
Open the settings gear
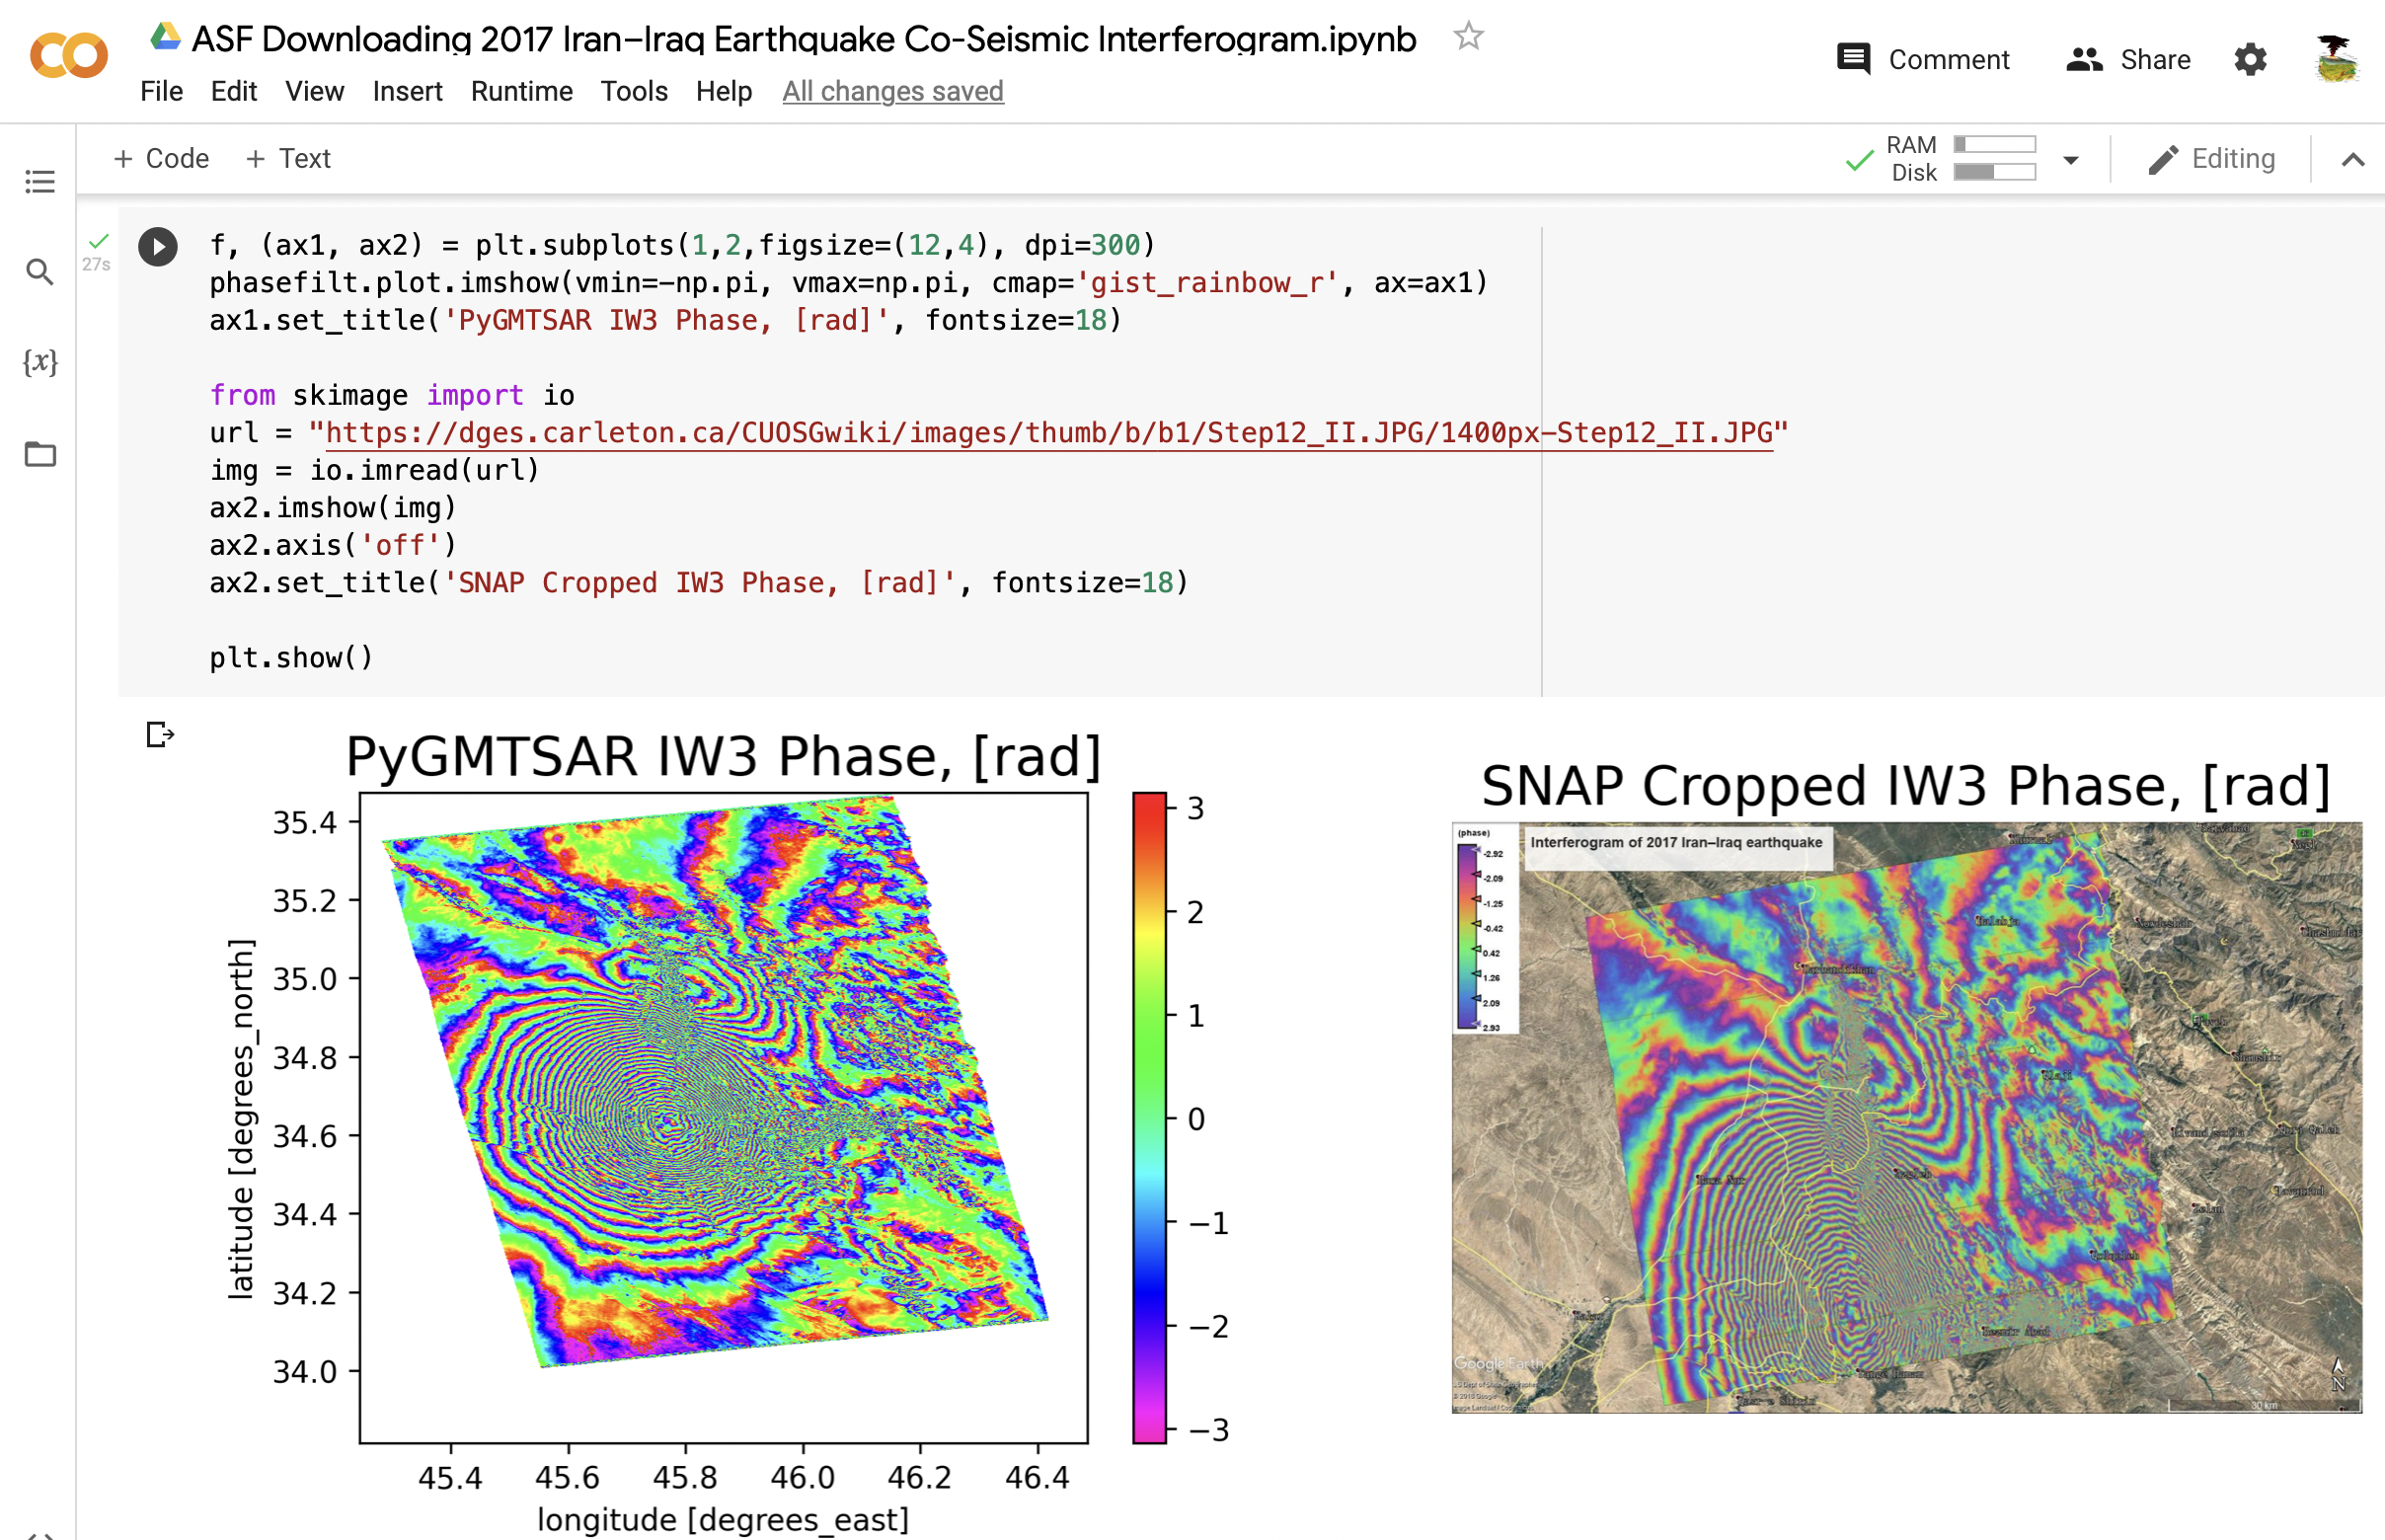2250,60
